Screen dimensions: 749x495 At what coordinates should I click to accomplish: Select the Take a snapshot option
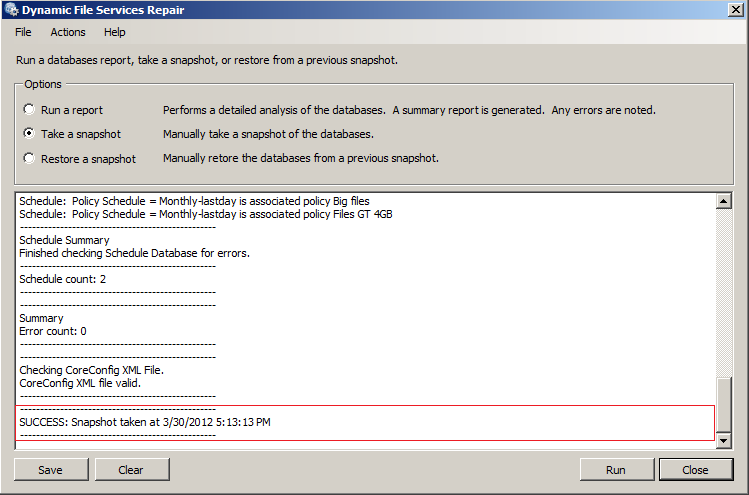point(29,134)
